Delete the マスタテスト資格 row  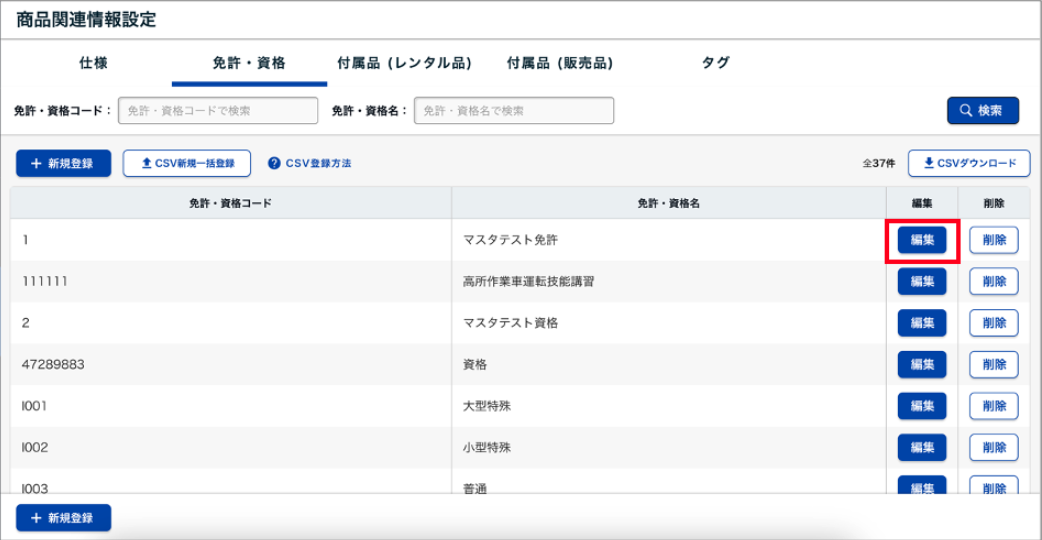[993, 323]
